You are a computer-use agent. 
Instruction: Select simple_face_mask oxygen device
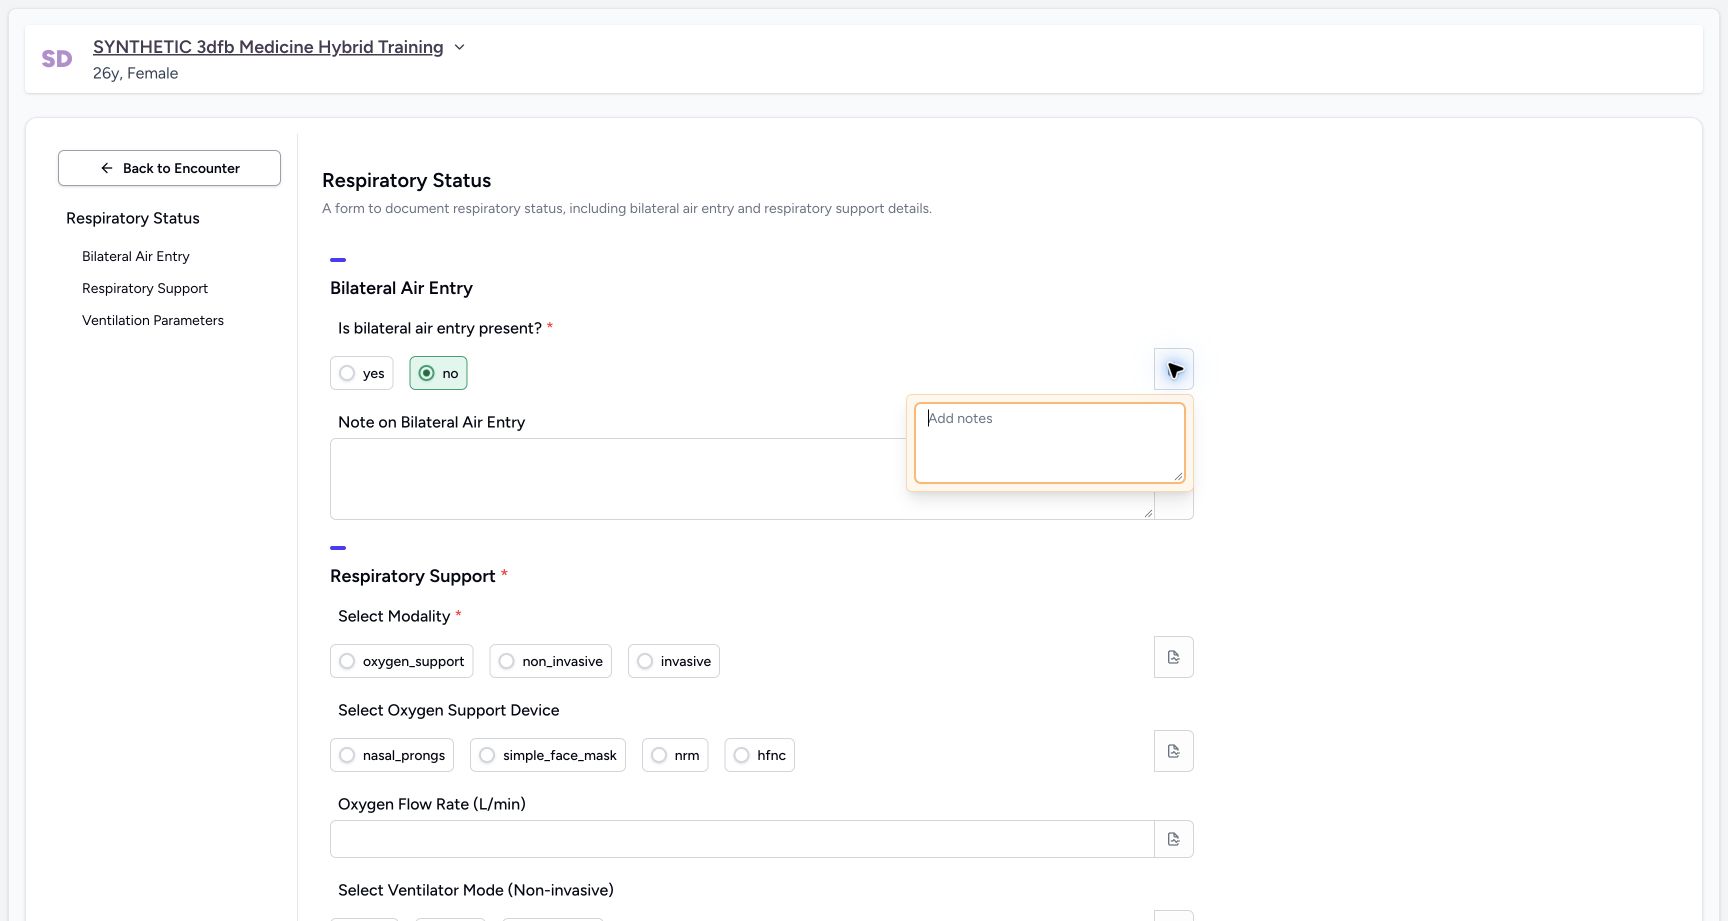[548, 755]
